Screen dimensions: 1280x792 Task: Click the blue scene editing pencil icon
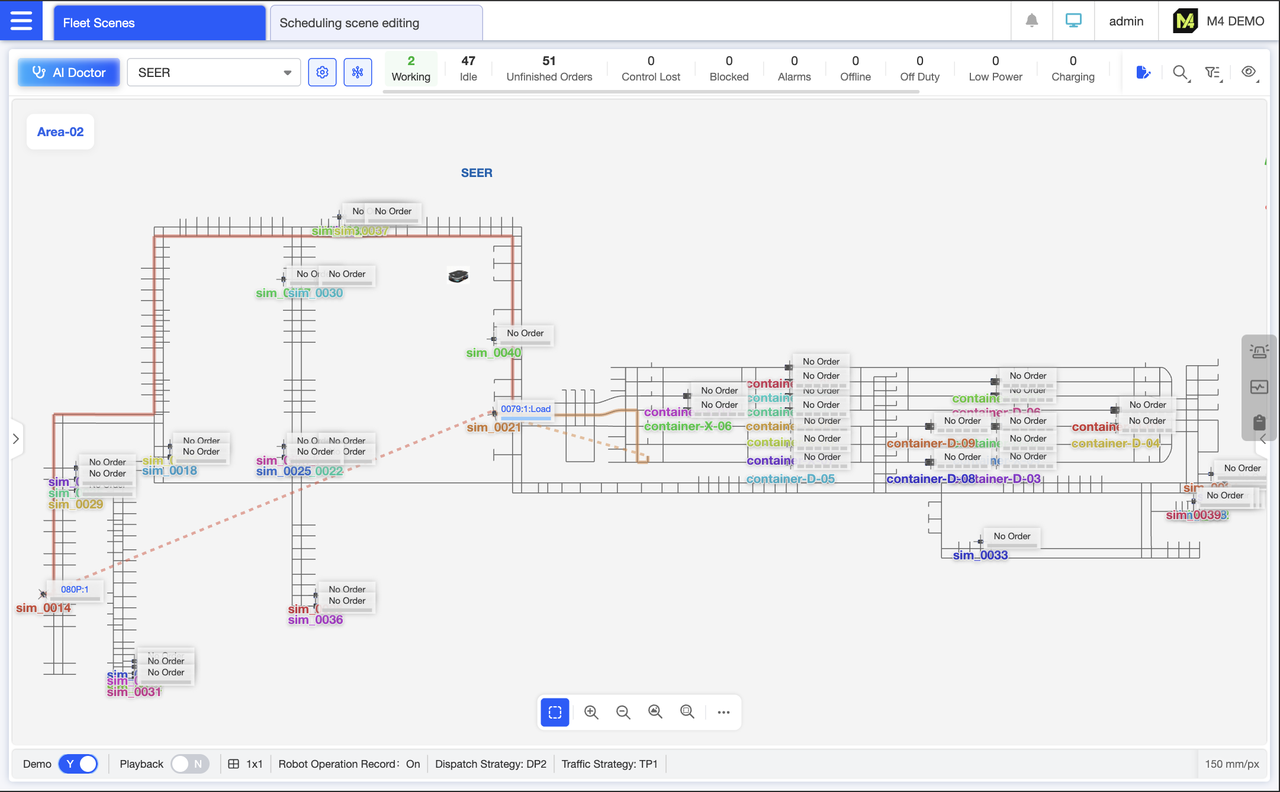1143,72
